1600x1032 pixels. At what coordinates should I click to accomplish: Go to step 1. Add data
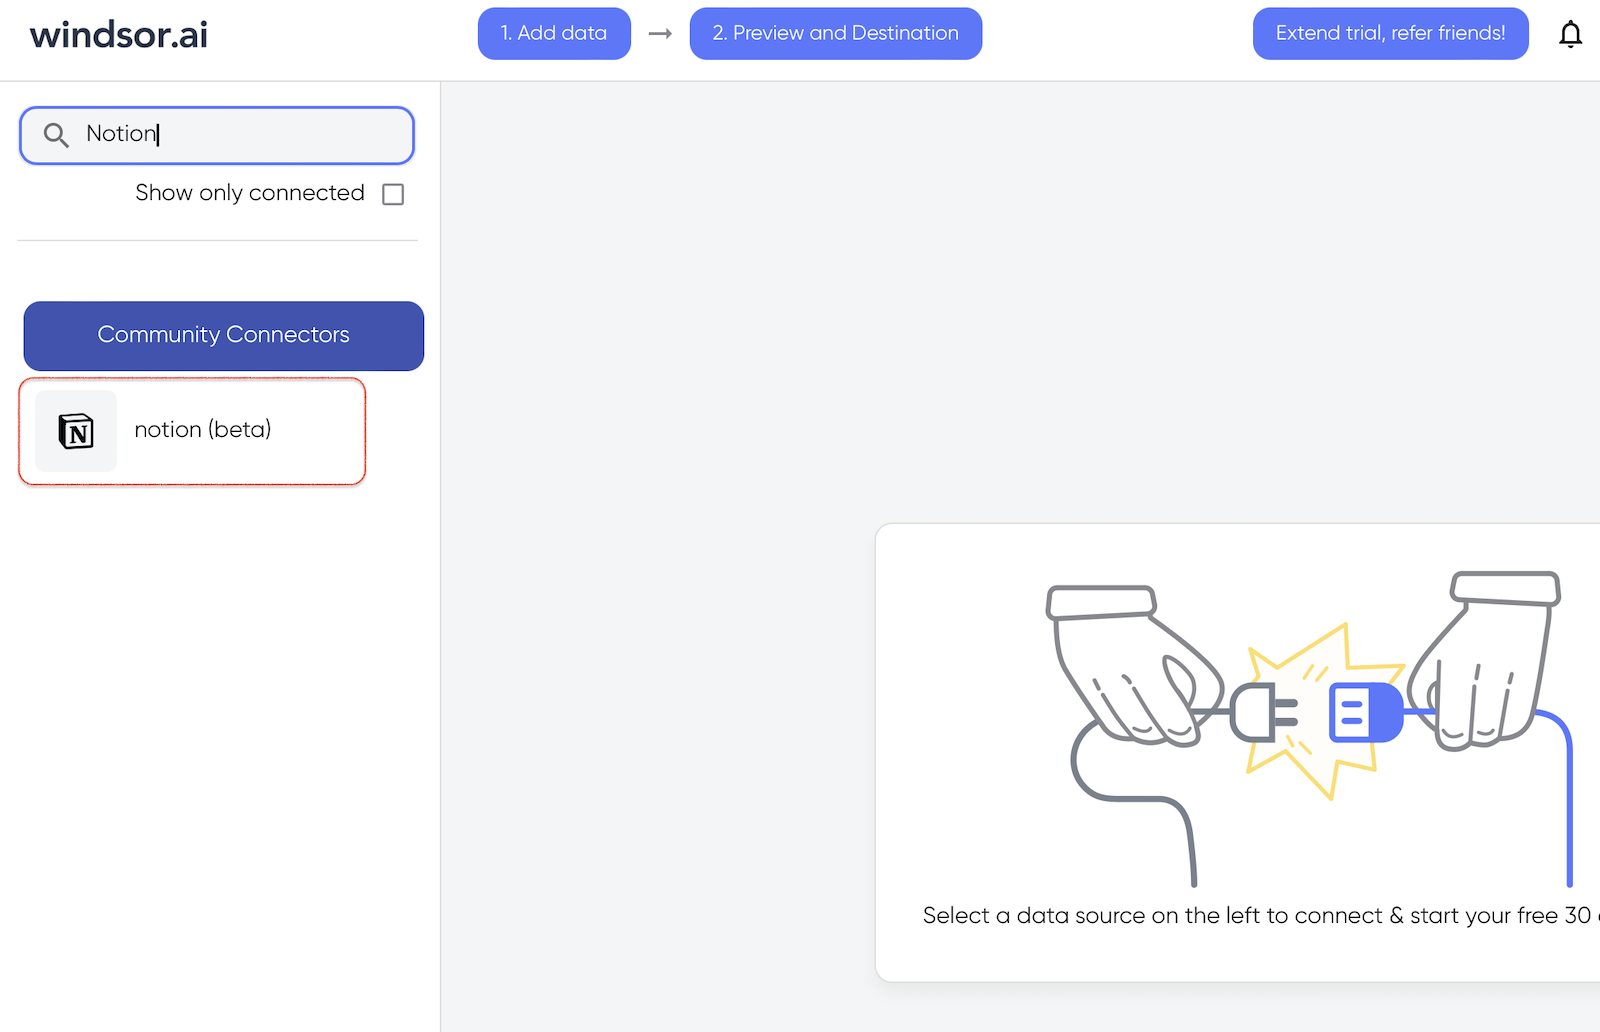click(554, 34)
